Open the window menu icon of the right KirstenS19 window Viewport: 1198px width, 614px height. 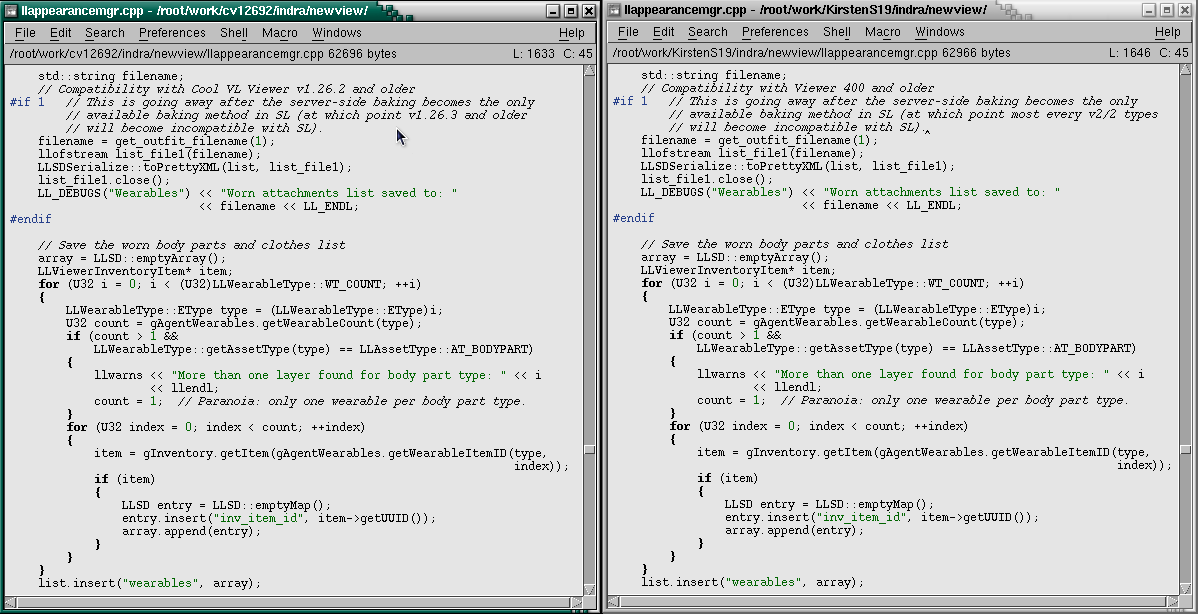tap(613, 10)
